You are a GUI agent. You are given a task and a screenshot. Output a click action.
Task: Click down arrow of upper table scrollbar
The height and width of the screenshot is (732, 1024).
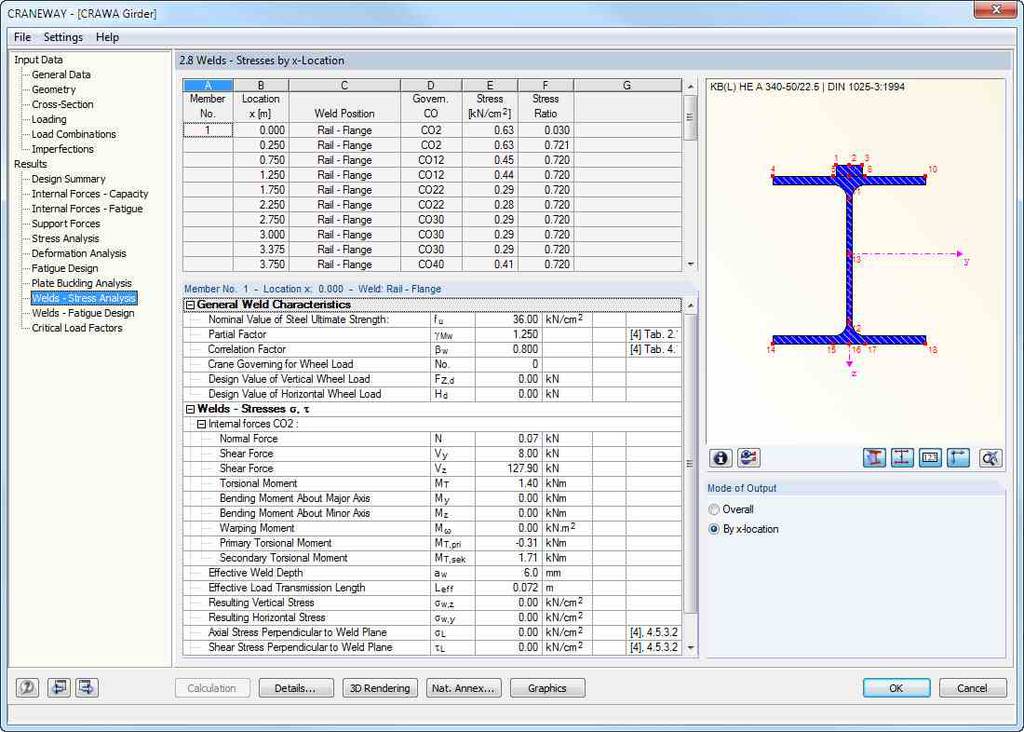click(x=690, y=264)
